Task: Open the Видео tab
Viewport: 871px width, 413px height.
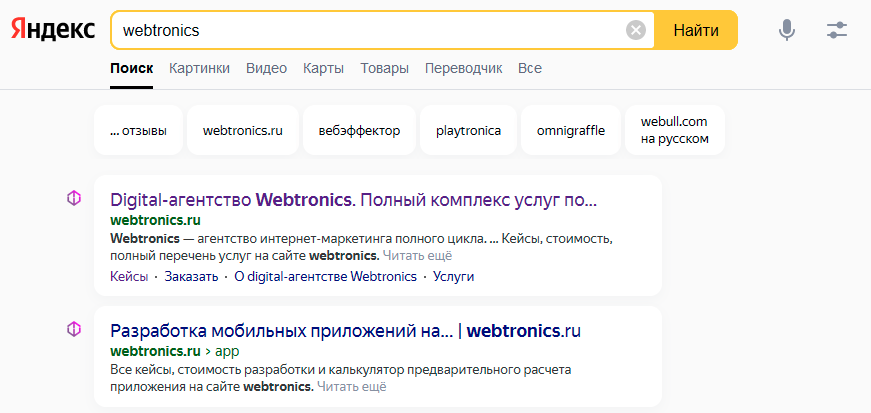Action: click(266, 68)
